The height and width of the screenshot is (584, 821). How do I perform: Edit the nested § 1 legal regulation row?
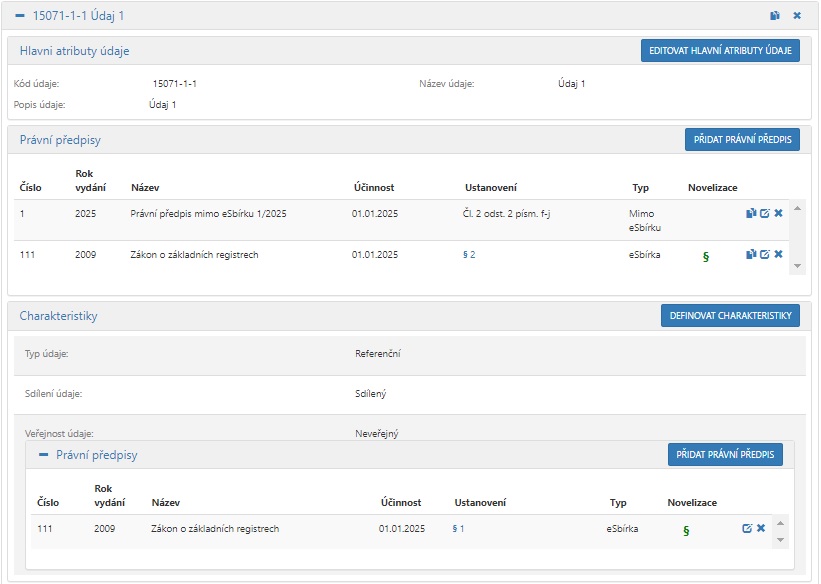click(747, 528)
